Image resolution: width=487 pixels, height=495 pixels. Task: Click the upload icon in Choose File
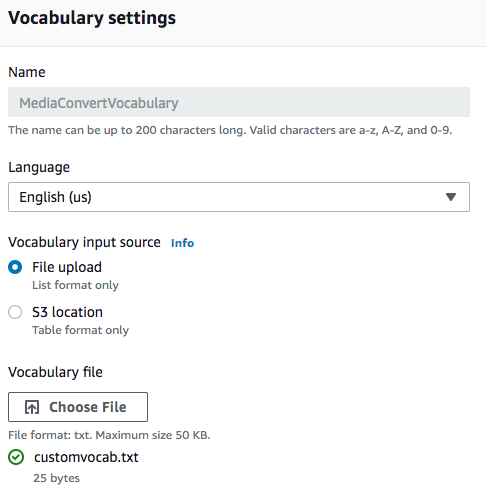32,407
